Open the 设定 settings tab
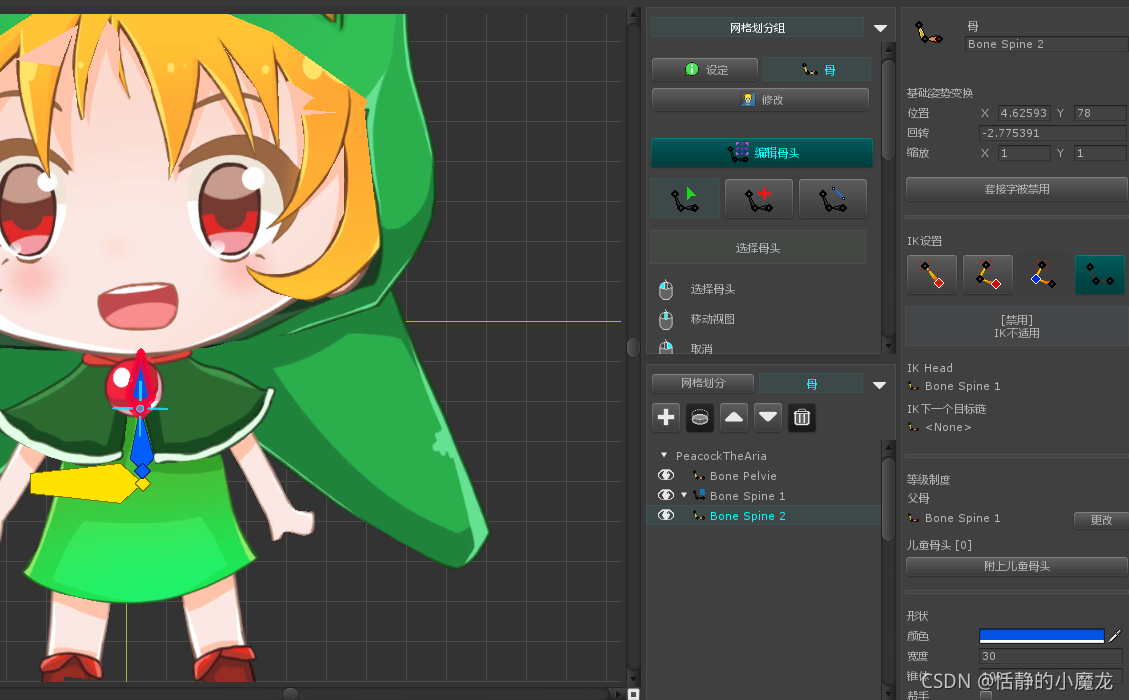Image resolution: width=1129 pixels, height=700 pixels. point(705,70)
